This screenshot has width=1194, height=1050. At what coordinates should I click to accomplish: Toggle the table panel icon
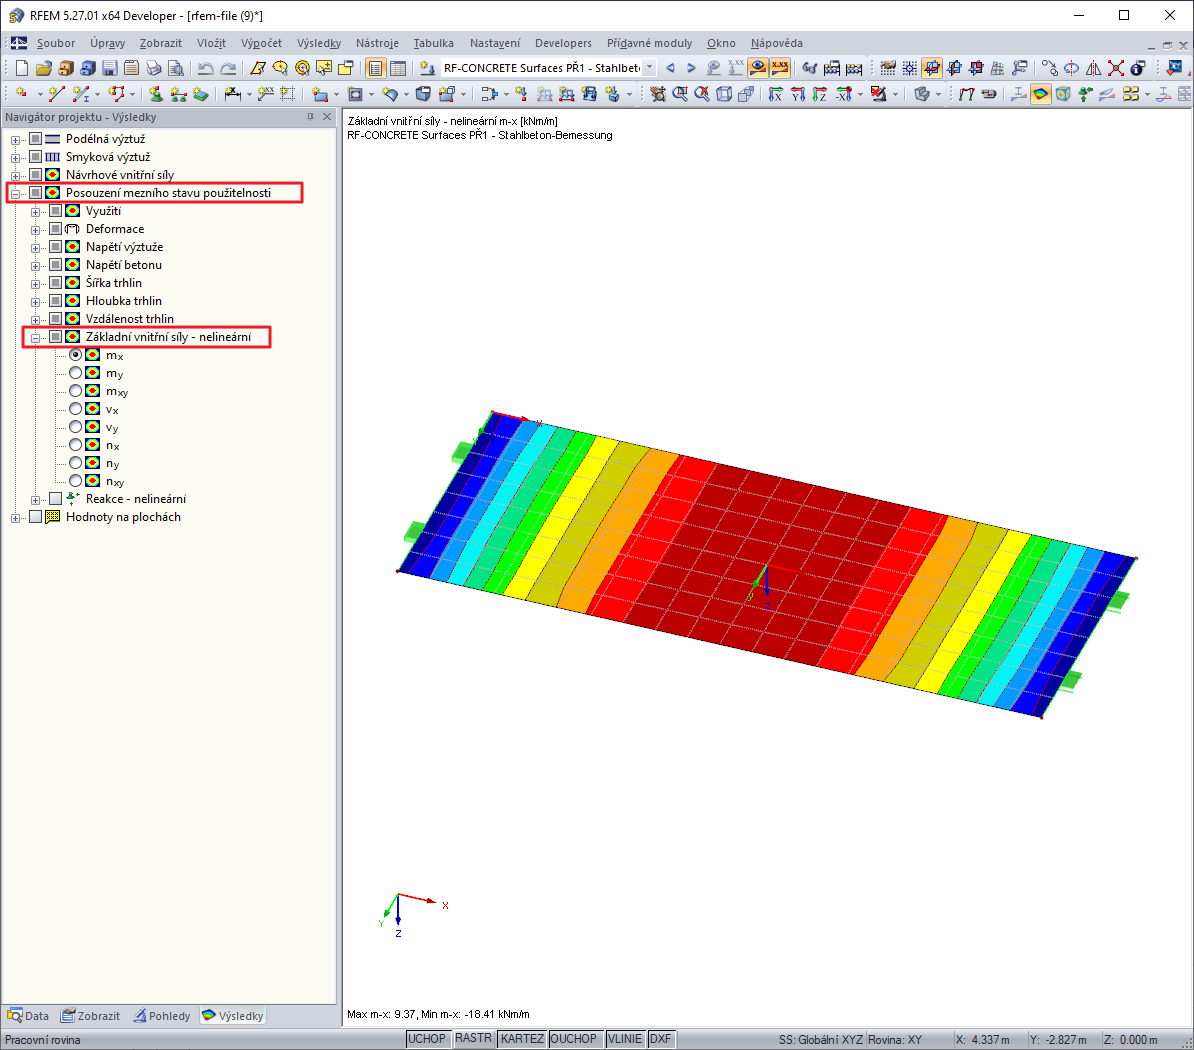coord(397,69)
